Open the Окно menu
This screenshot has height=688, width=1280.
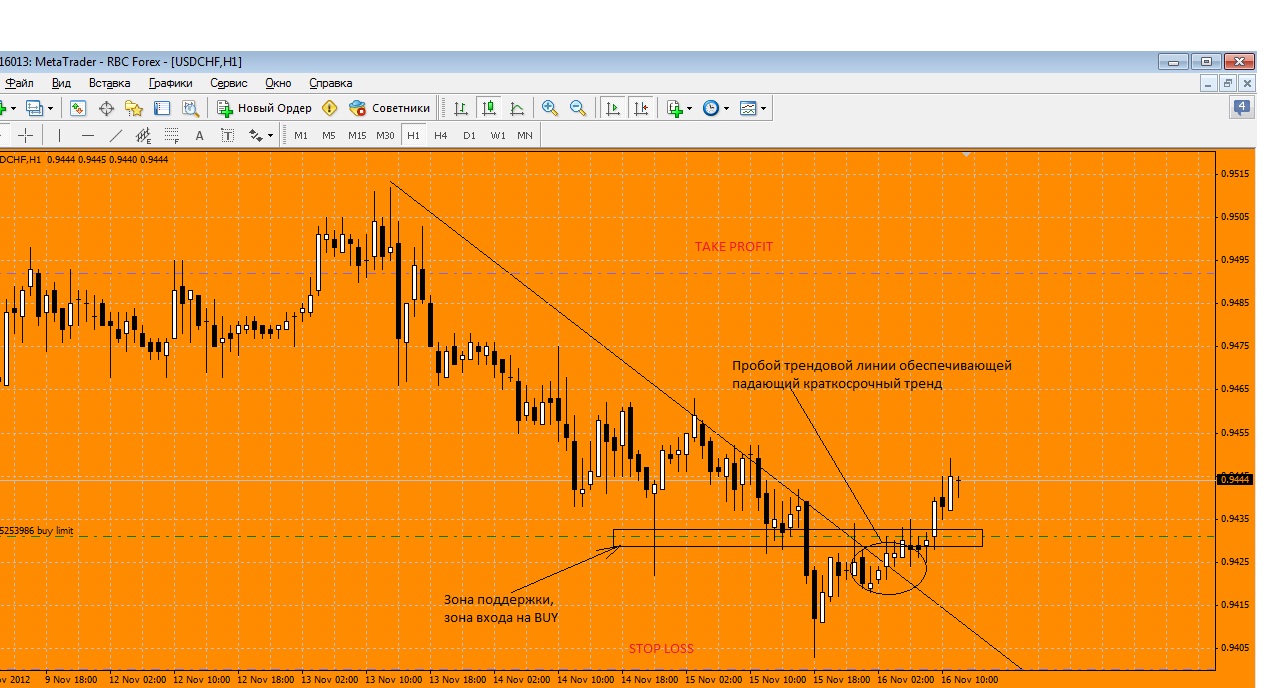click(x=278, y=83)
